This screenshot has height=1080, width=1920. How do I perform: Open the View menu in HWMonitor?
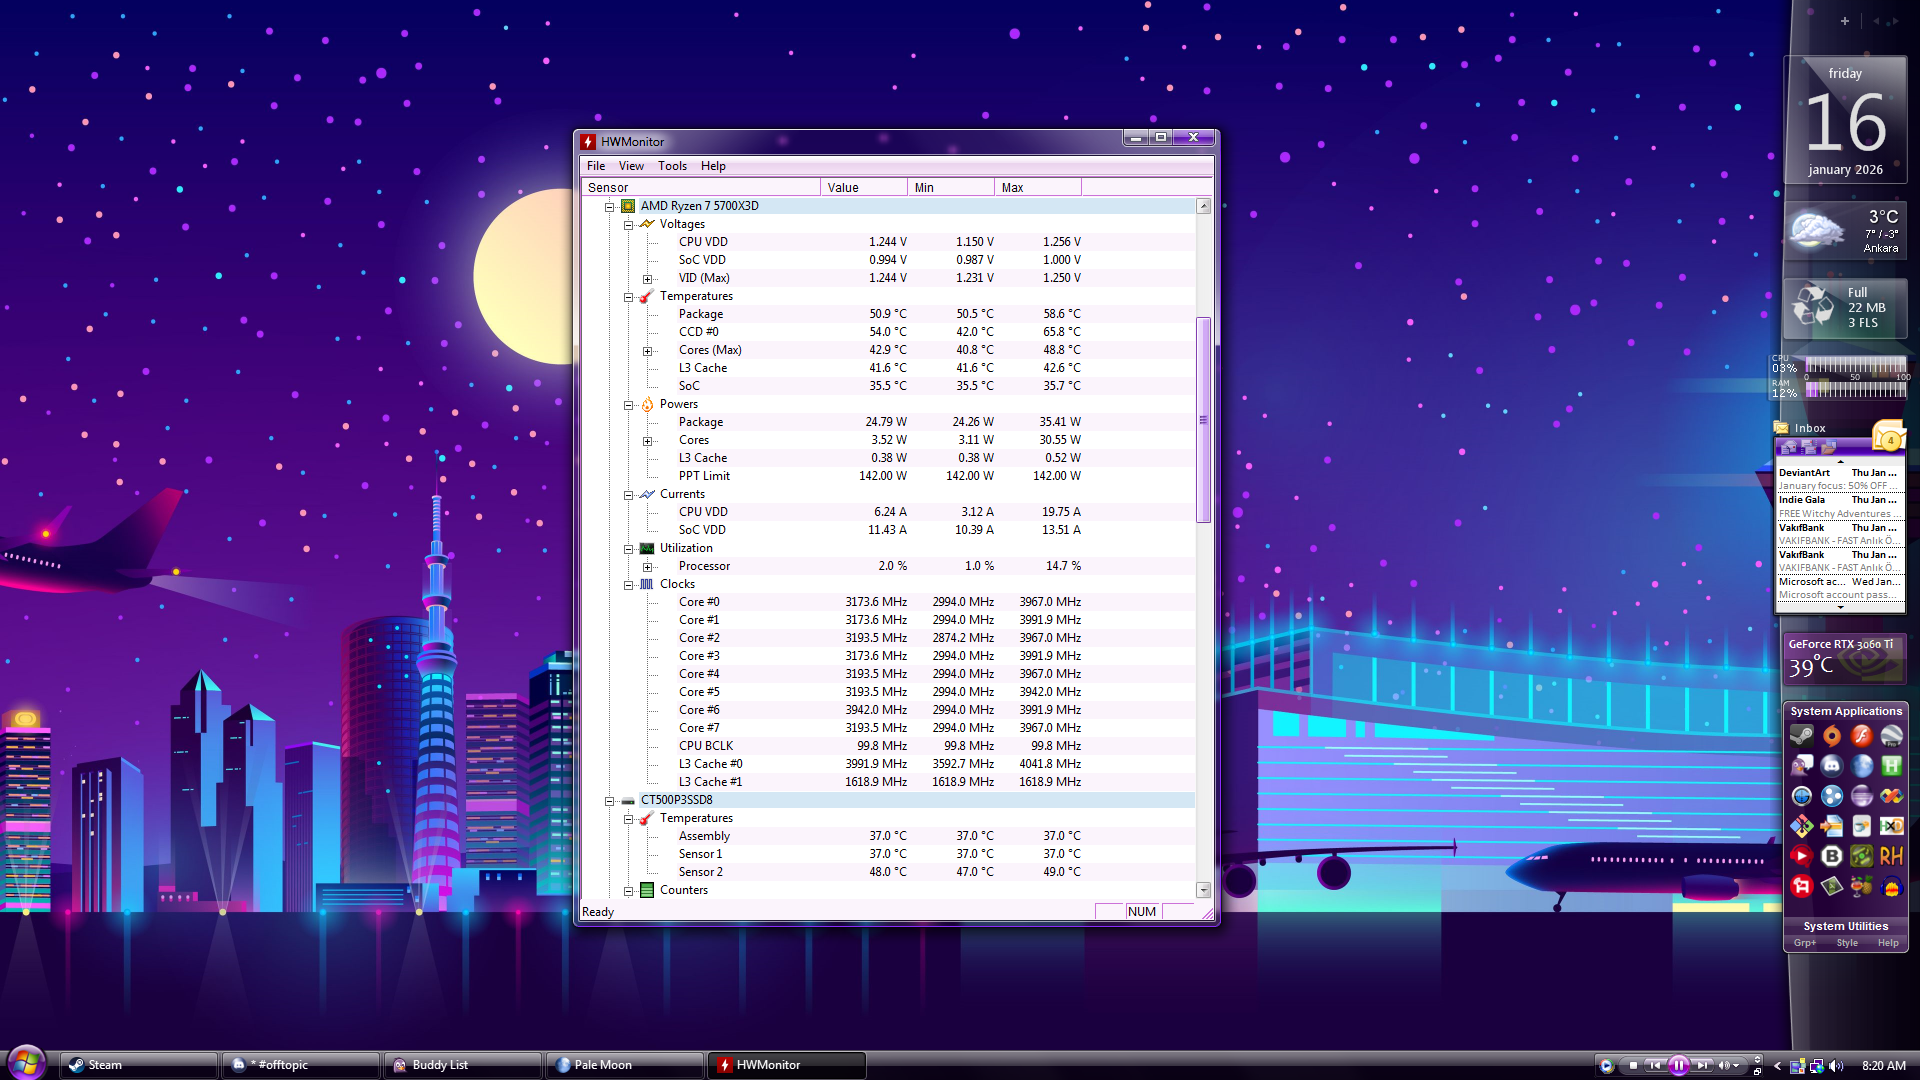tap(631, 166)
